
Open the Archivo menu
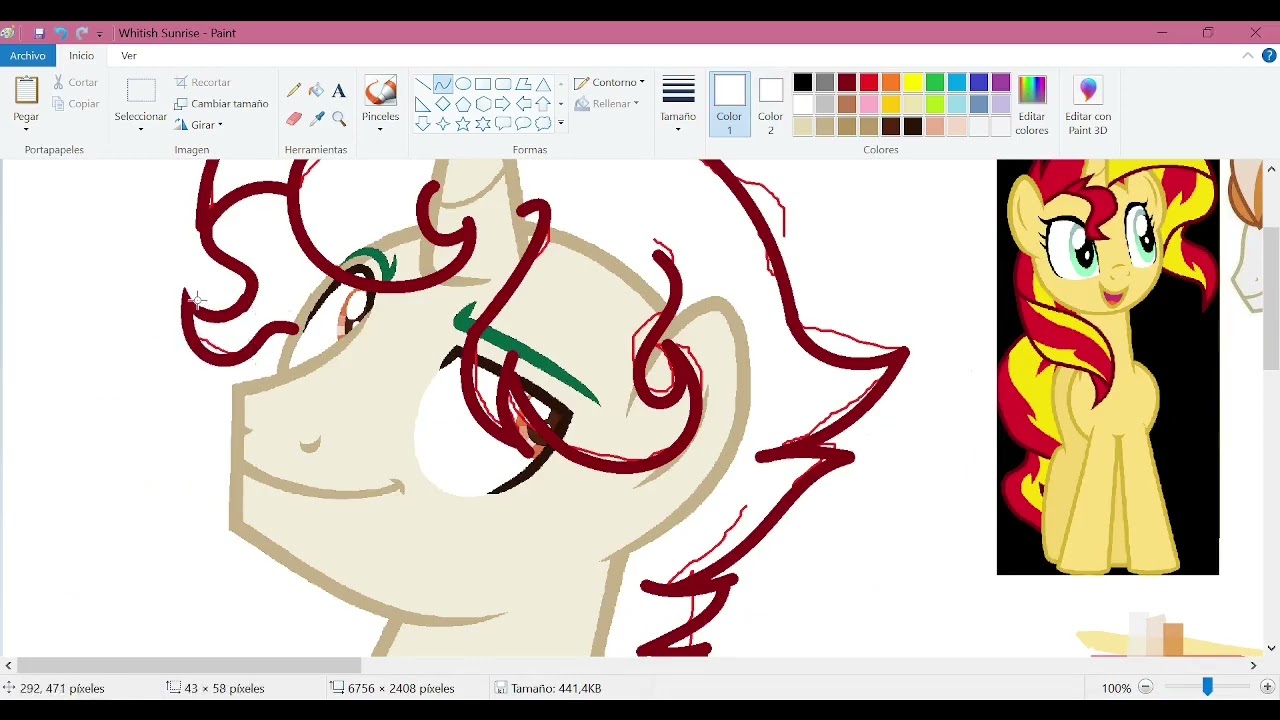tap(28, 56)
